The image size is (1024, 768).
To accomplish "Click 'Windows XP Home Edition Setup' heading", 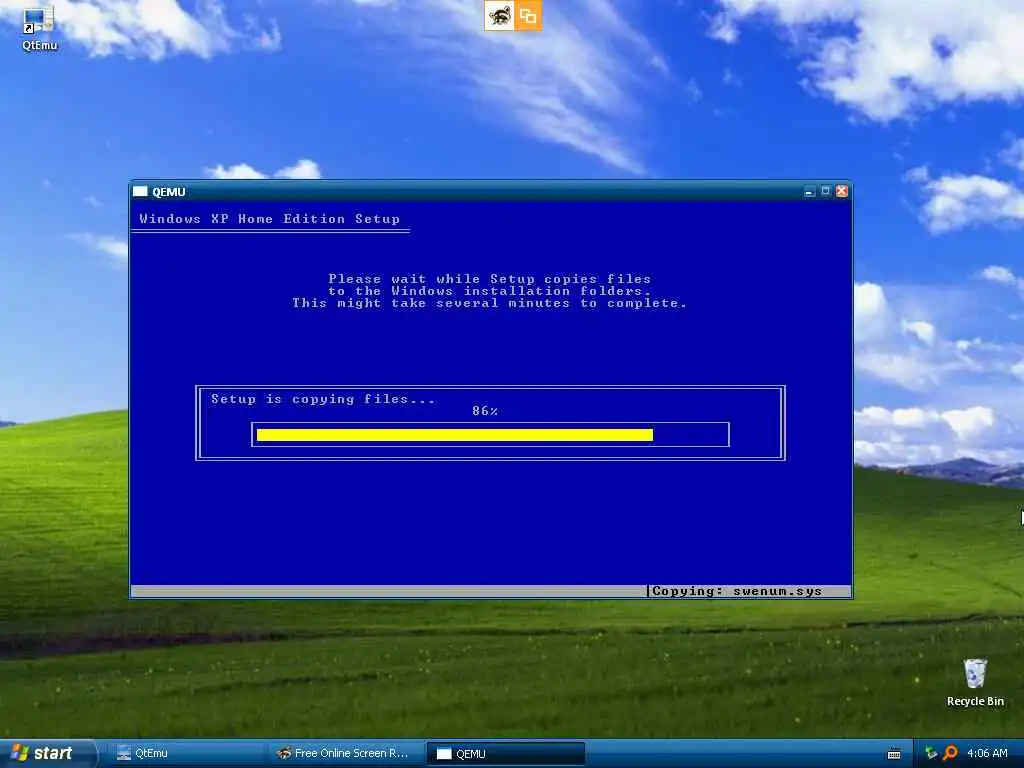I will click(x=269, y=219).
